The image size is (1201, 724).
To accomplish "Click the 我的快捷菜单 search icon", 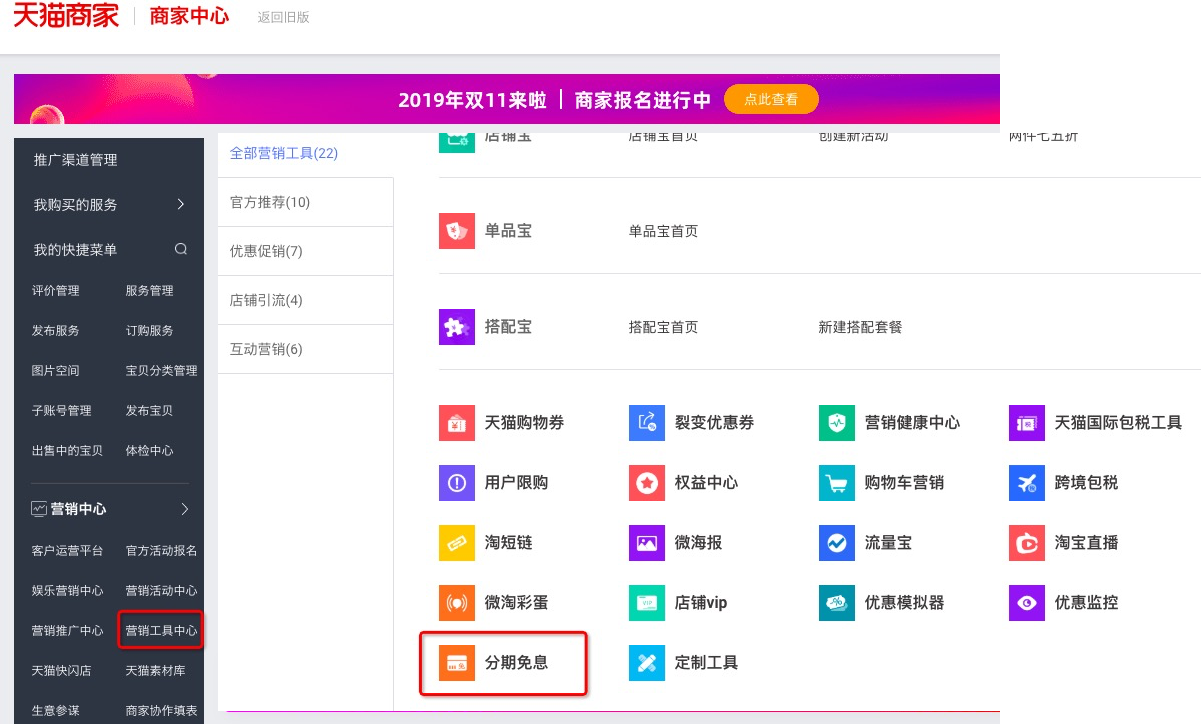I will coord(181,249).
